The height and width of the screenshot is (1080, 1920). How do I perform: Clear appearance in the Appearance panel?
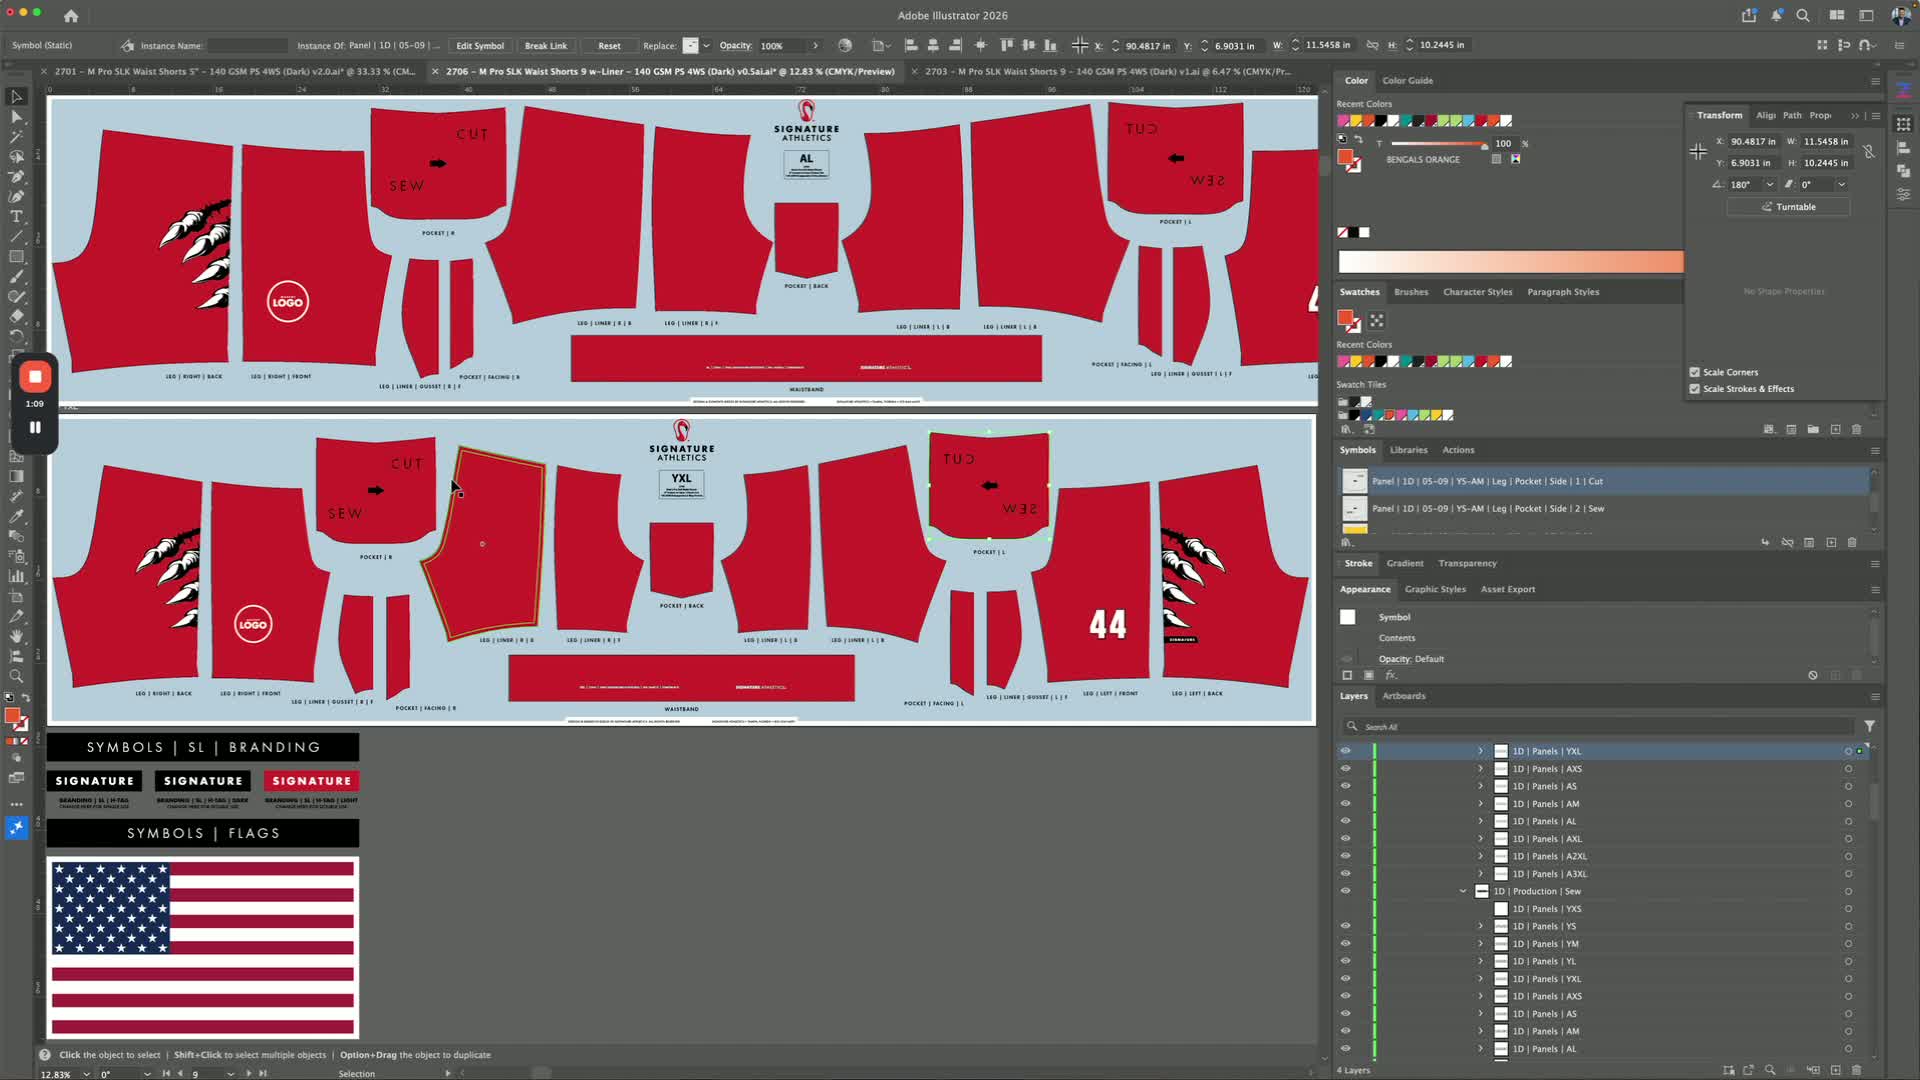[1813, 675]
